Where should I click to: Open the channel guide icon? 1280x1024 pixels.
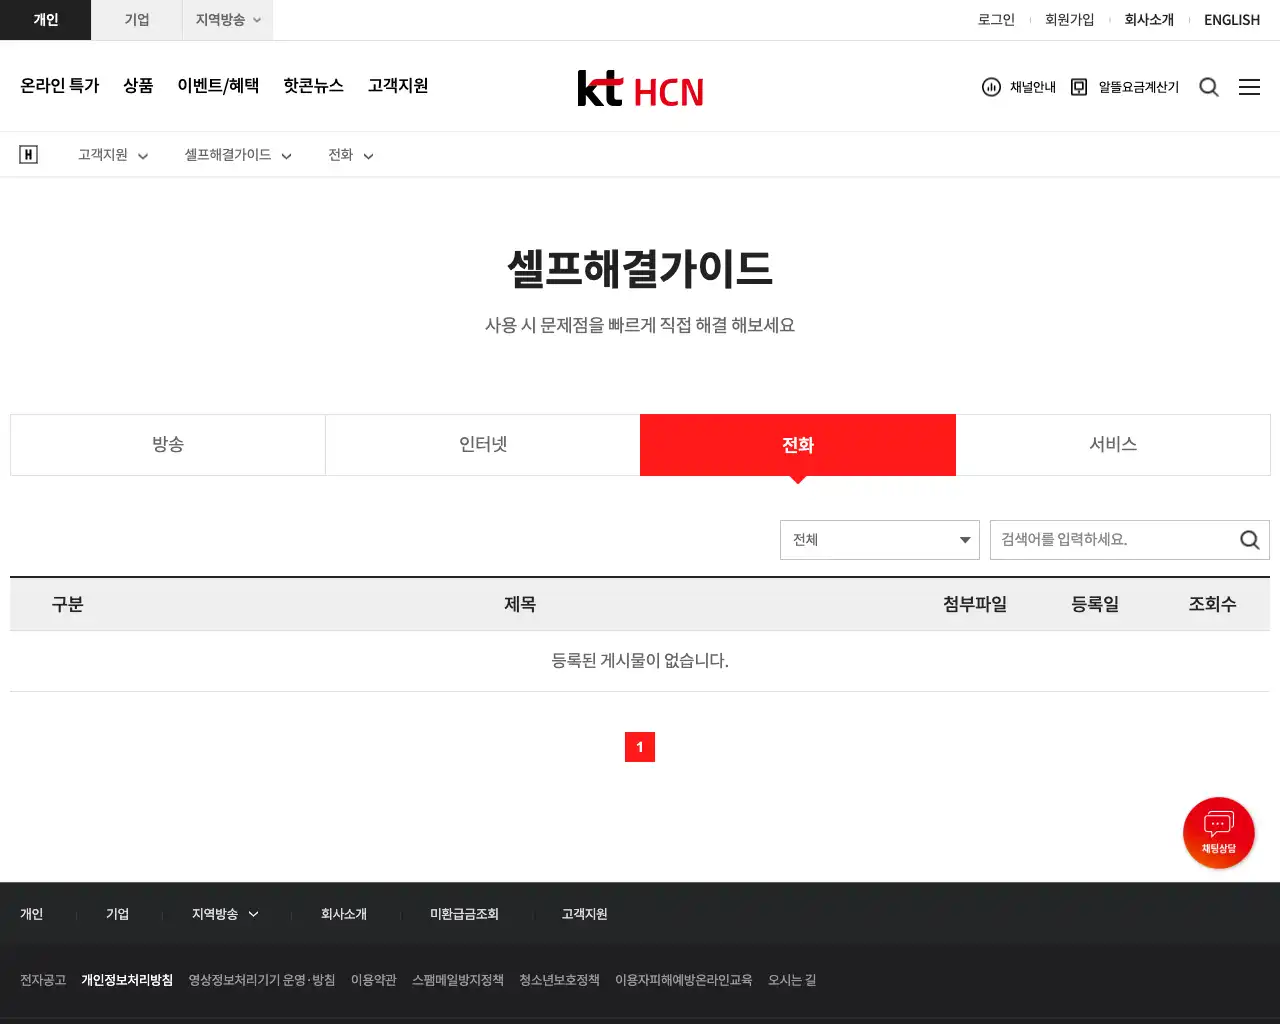(991, 87)
